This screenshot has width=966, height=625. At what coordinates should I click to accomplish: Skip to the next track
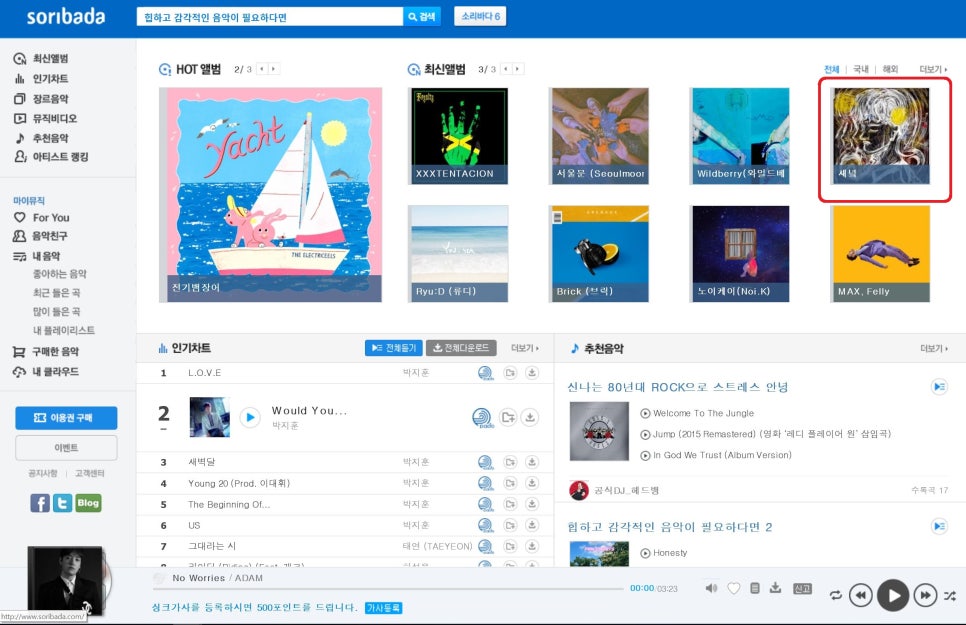click(x=925, y=595)
